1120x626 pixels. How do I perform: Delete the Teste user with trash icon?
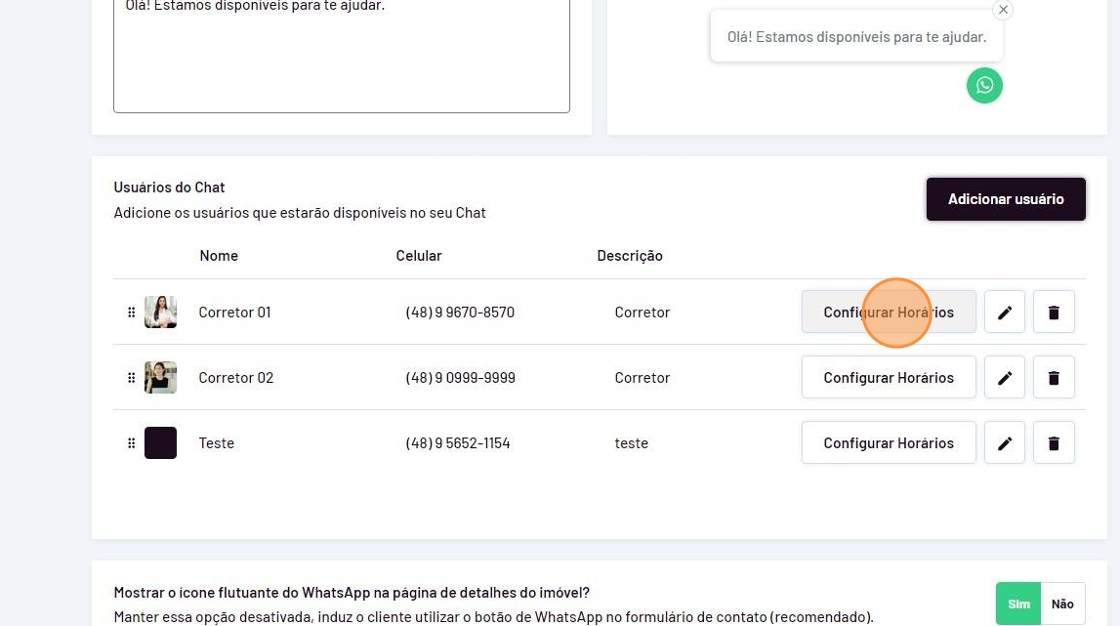click(1053, 443)
